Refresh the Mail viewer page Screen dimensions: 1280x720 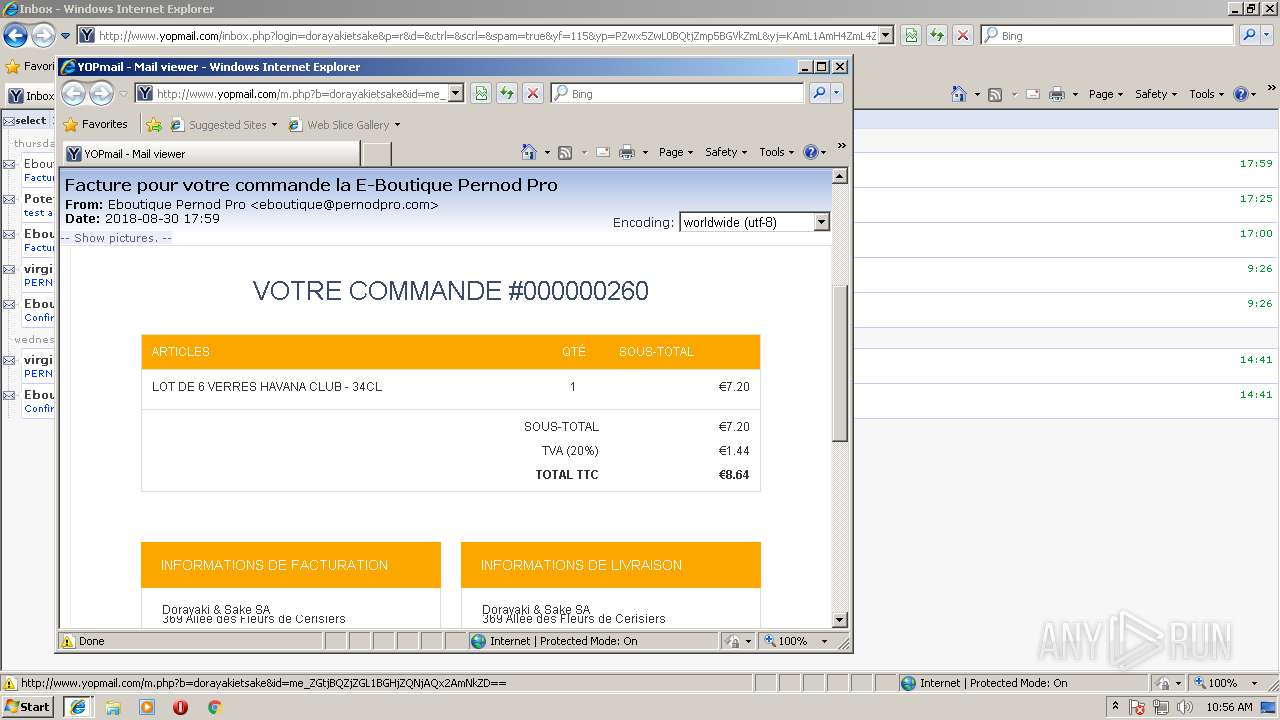tap(507, 93)
